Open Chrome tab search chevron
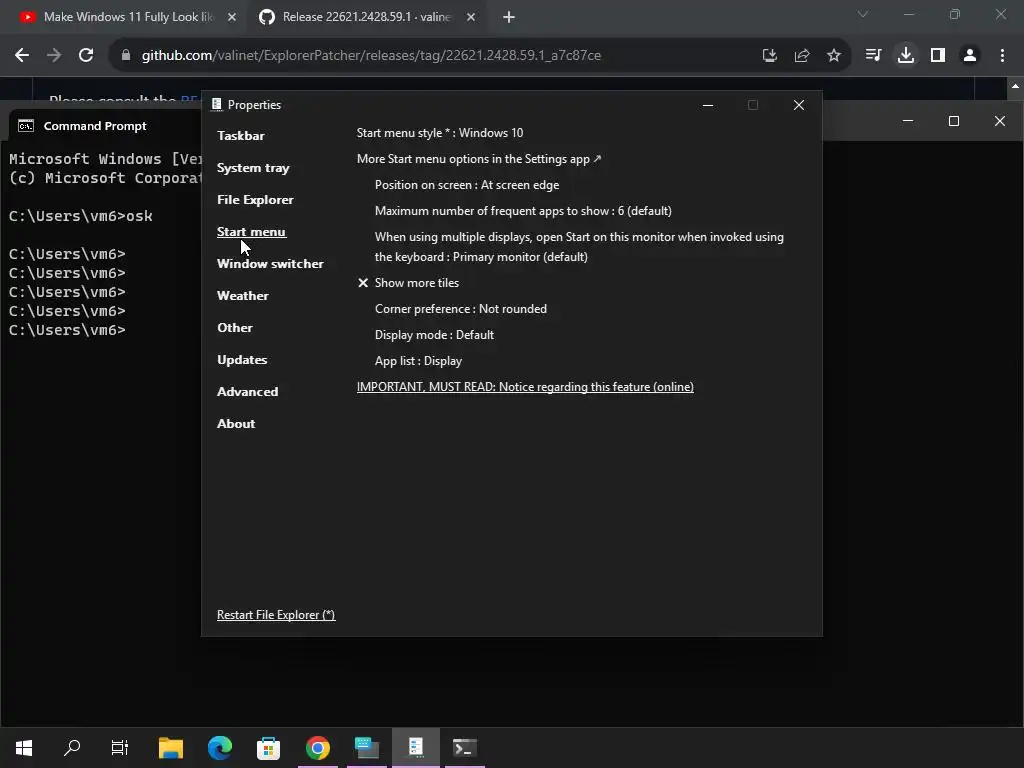This screenshot has height=768, width=1024. click(863, 14)
